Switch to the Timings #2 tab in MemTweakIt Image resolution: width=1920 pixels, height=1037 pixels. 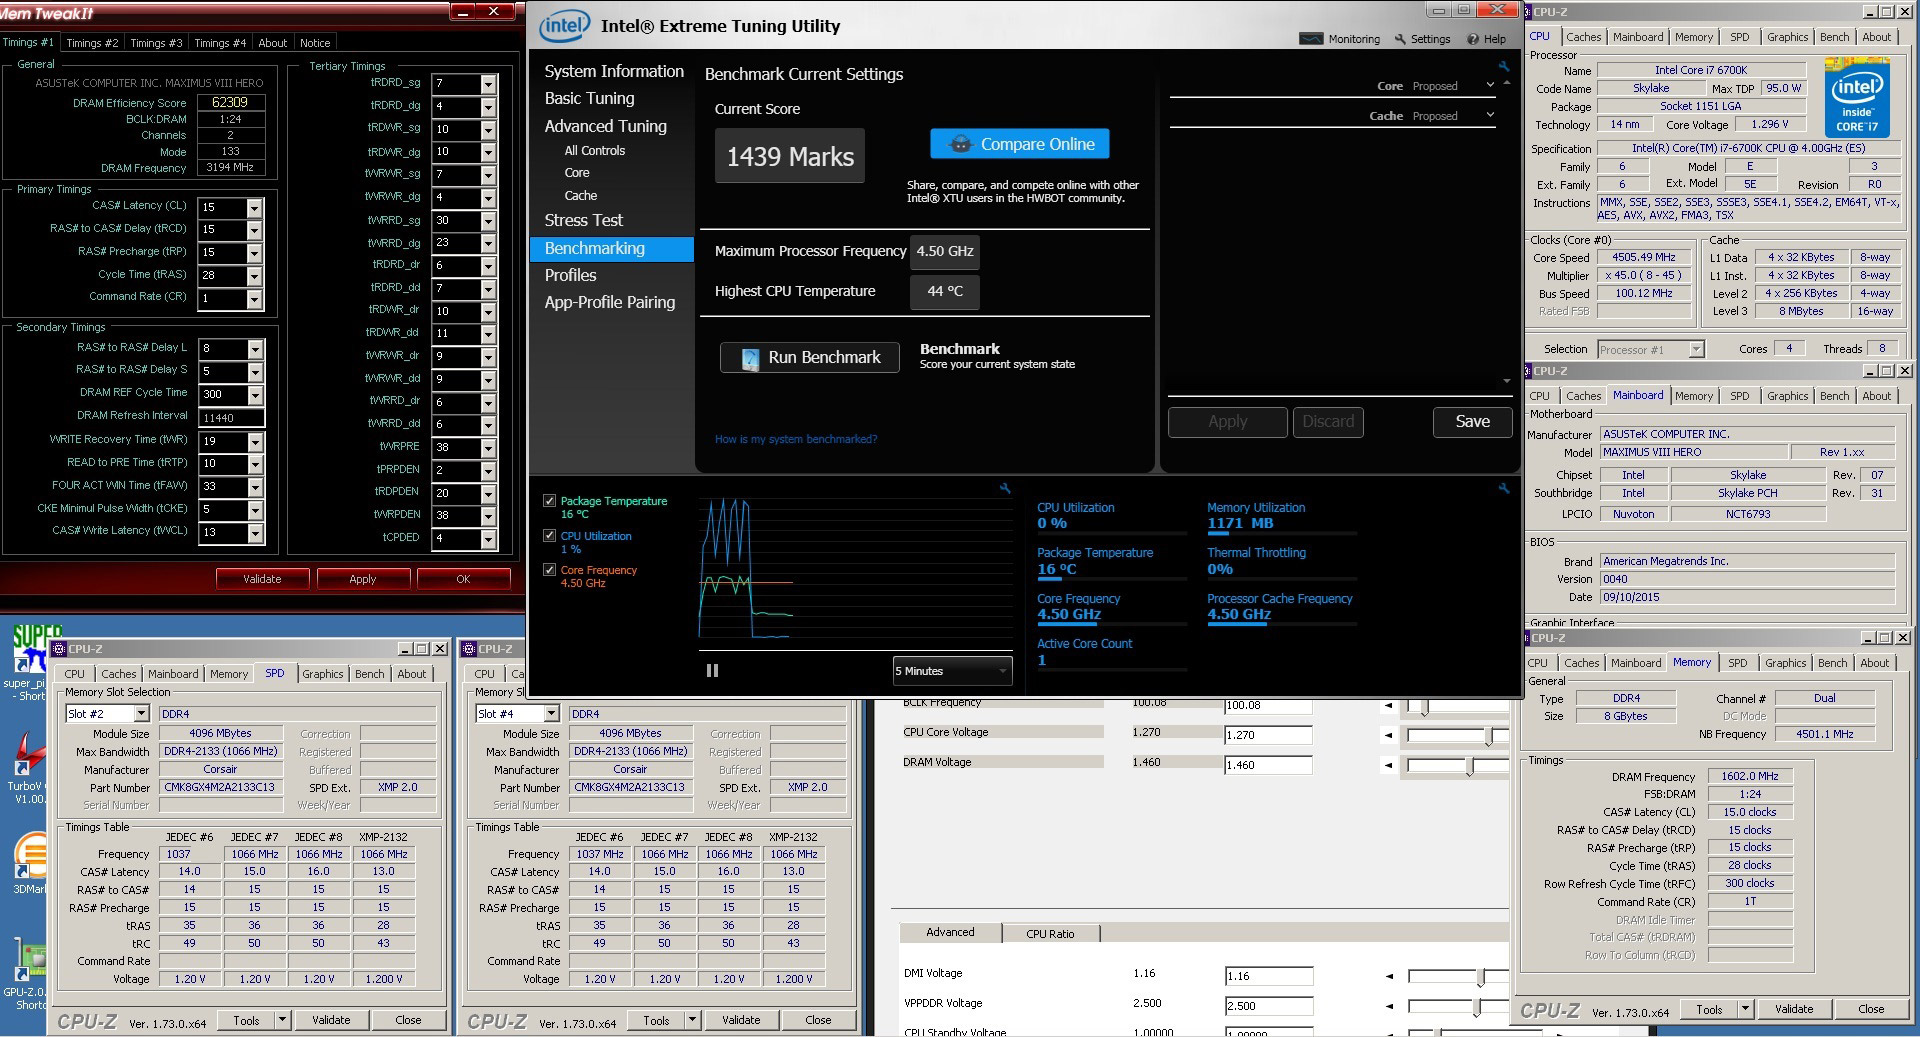[x=92, y=43]
